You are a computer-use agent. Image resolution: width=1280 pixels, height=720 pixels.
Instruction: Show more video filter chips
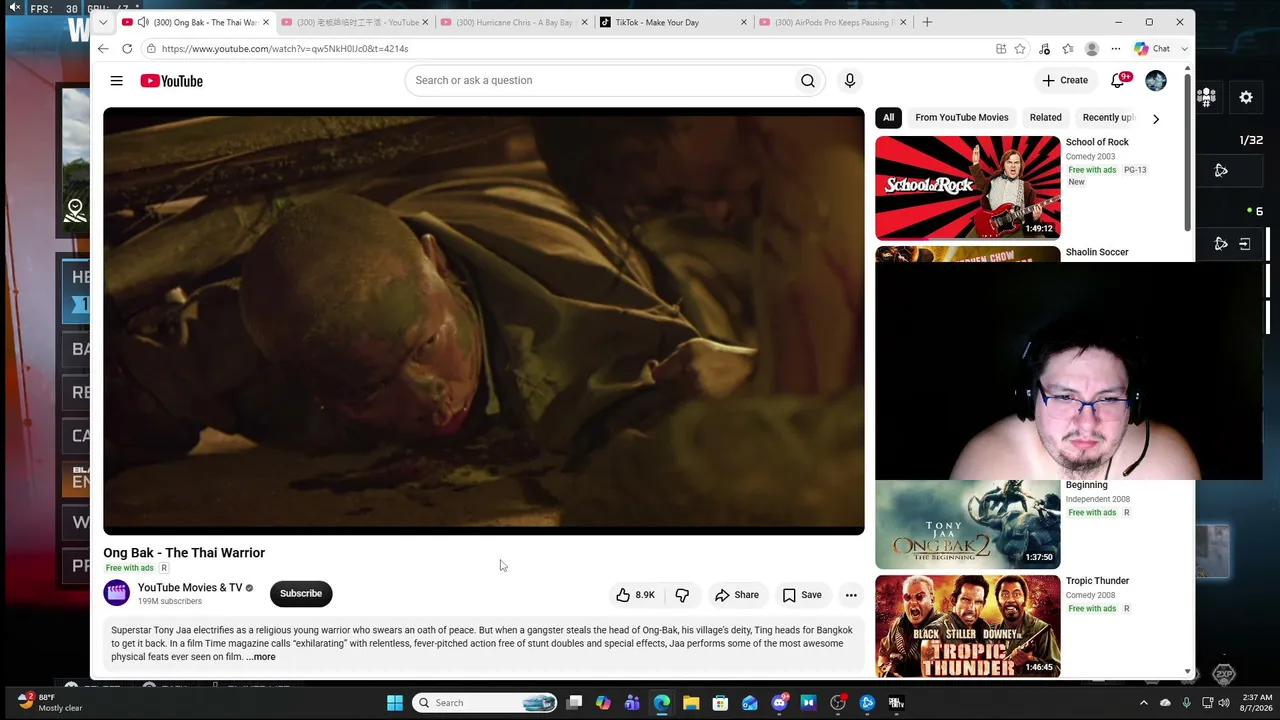(1156, 119)
